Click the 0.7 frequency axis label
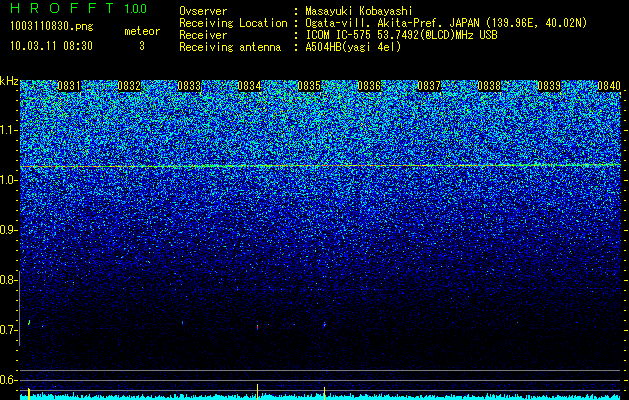 coord(7,330)
